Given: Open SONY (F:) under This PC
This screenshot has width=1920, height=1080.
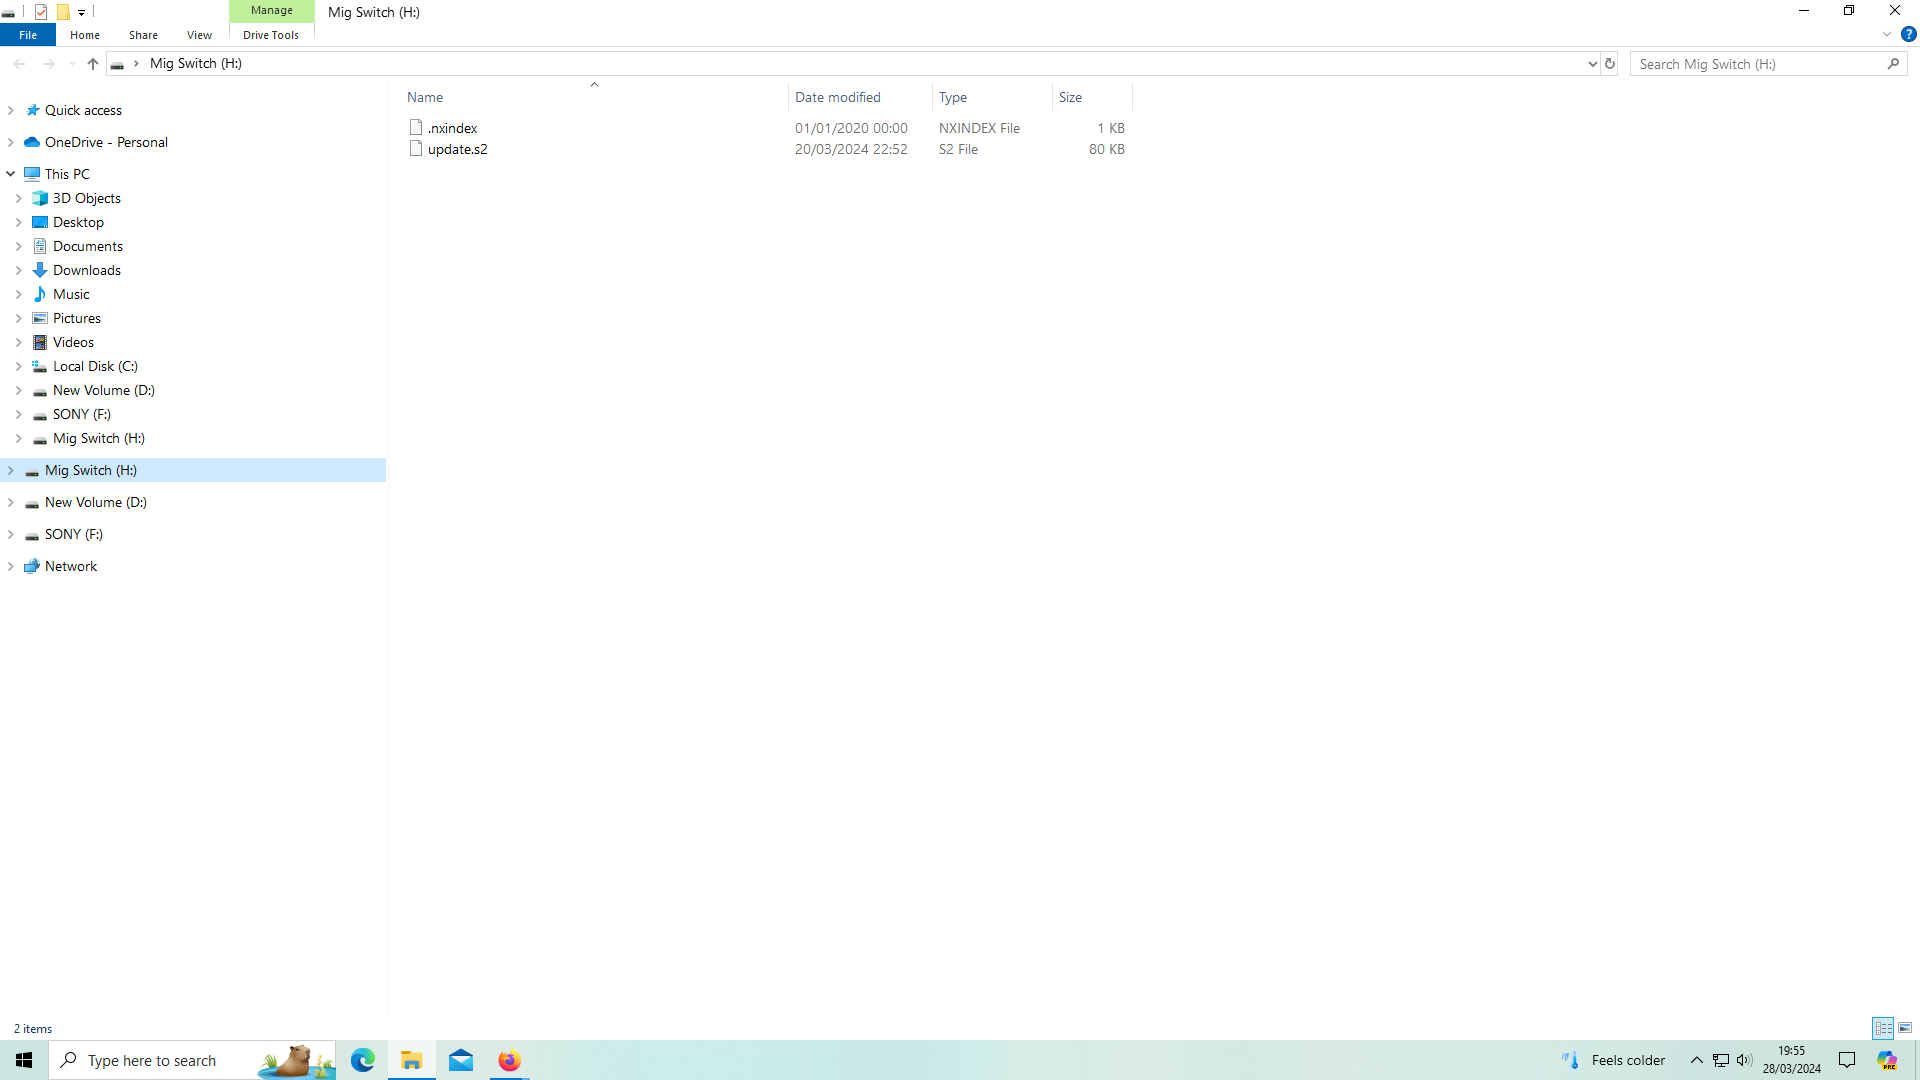Looking at the screenshot, I should (x=82, y=414).
